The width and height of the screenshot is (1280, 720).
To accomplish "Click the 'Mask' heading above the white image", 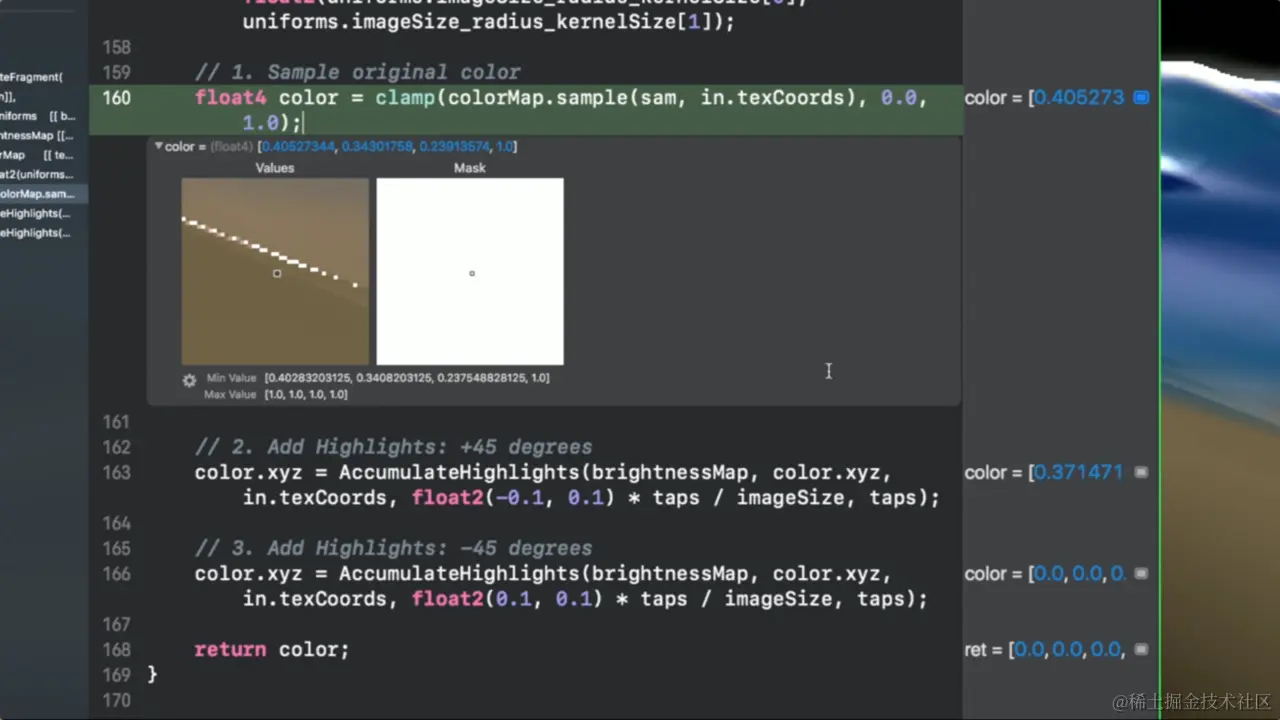I will coord(470,168).
